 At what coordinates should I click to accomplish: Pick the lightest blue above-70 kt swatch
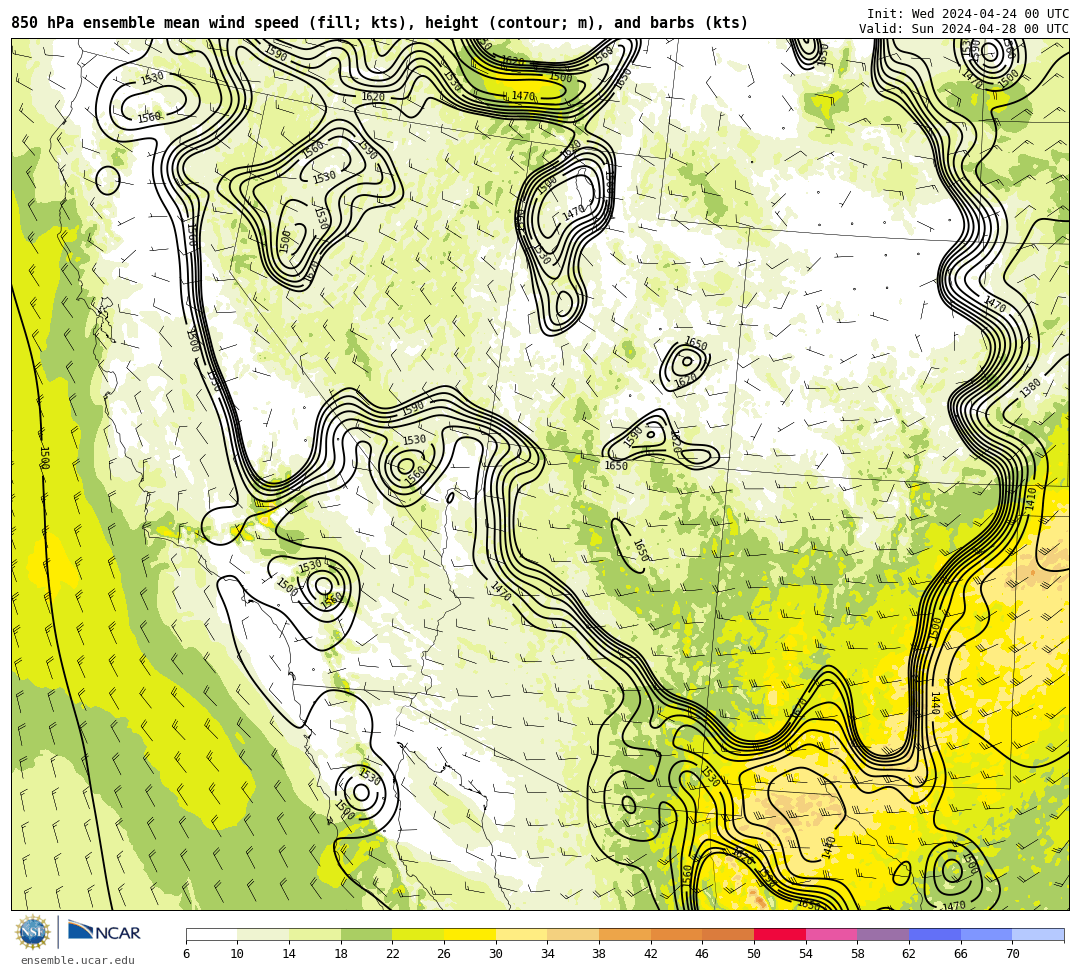click(1038, 934)
